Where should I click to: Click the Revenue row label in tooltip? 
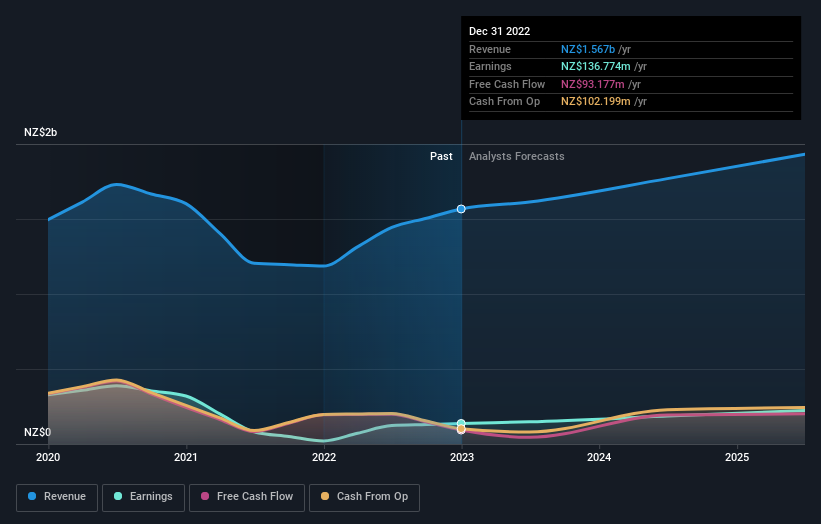[490, 49]
